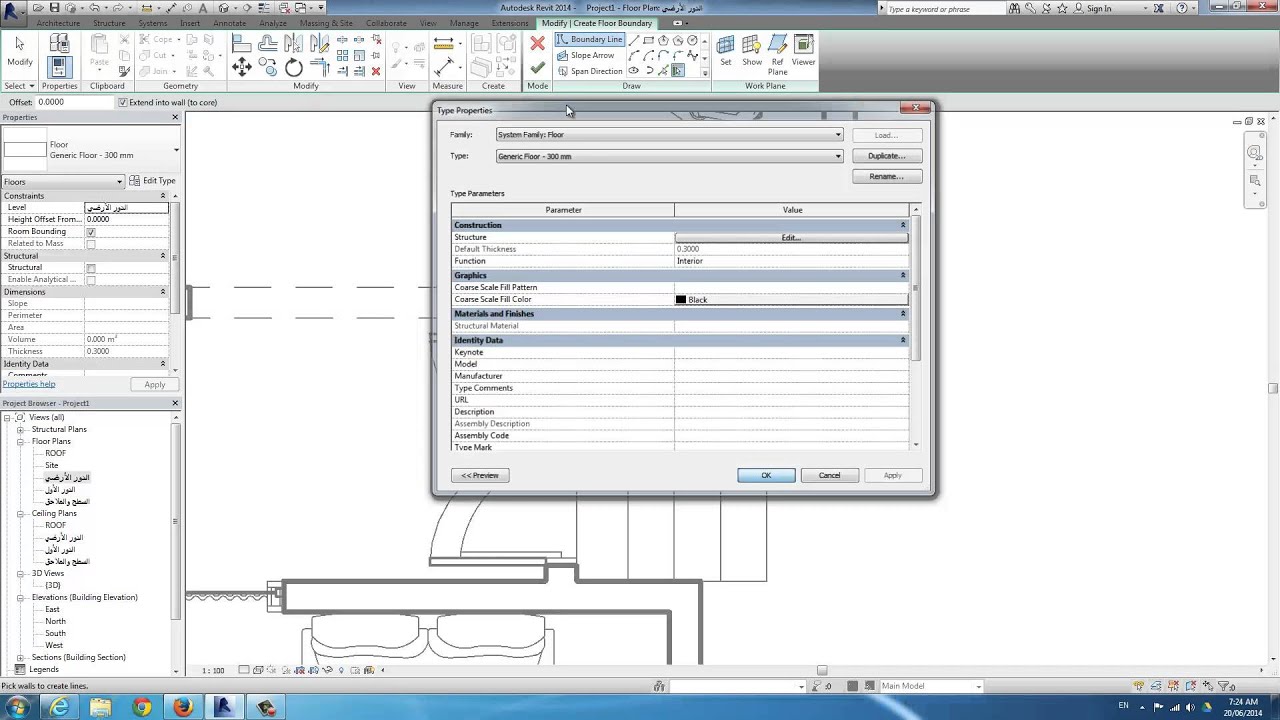Open the Select panel dropdown
Image resolution: width=1280 pixels, height=720 pixels.
(19, 86)
